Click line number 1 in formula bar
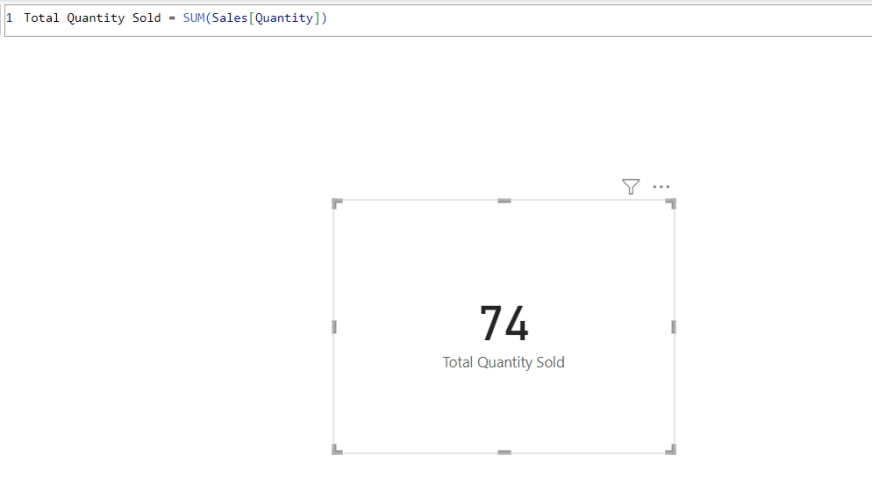 (x=9, y=18)
